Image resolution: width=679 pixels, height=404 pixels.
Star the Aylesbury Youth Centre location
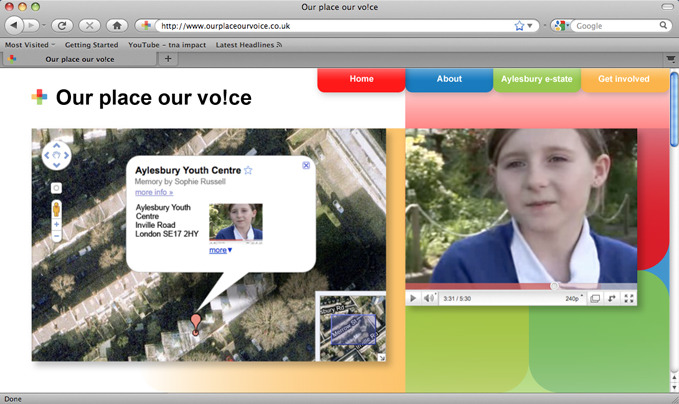tap(248, 170)
